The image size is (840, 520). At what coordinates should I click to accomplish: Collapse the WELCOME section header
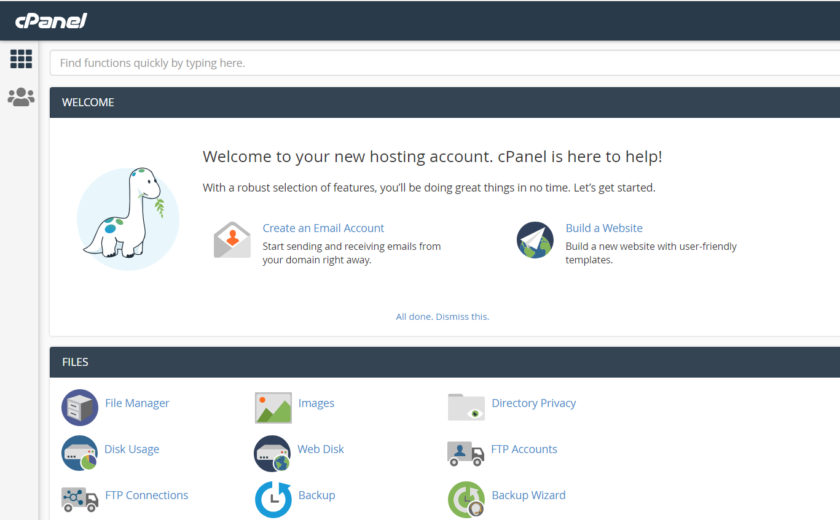[x=445, y=102]
